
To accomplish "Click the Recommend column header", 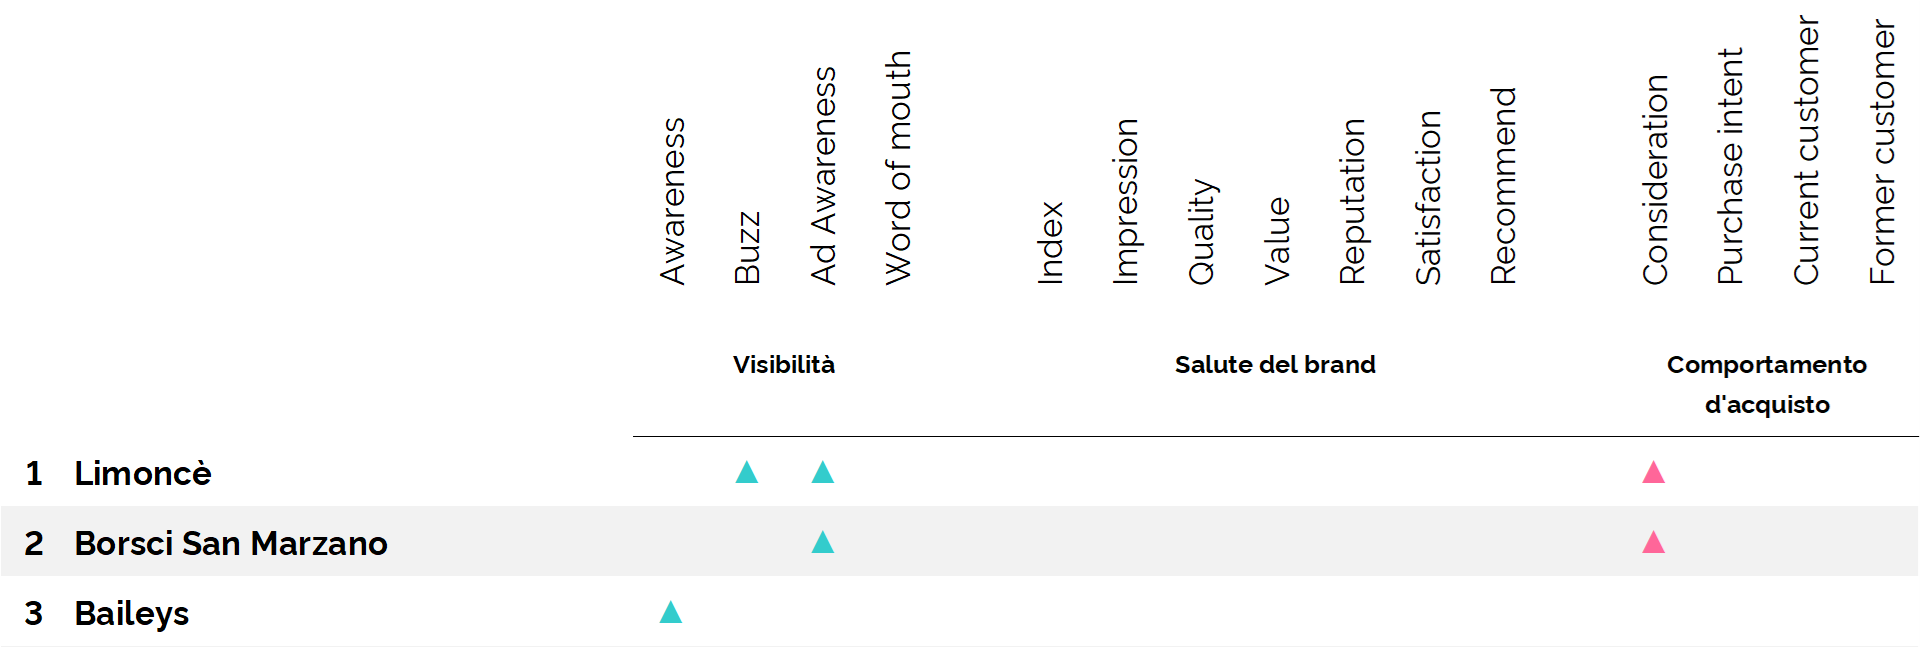I will [x=1504, y=186].
